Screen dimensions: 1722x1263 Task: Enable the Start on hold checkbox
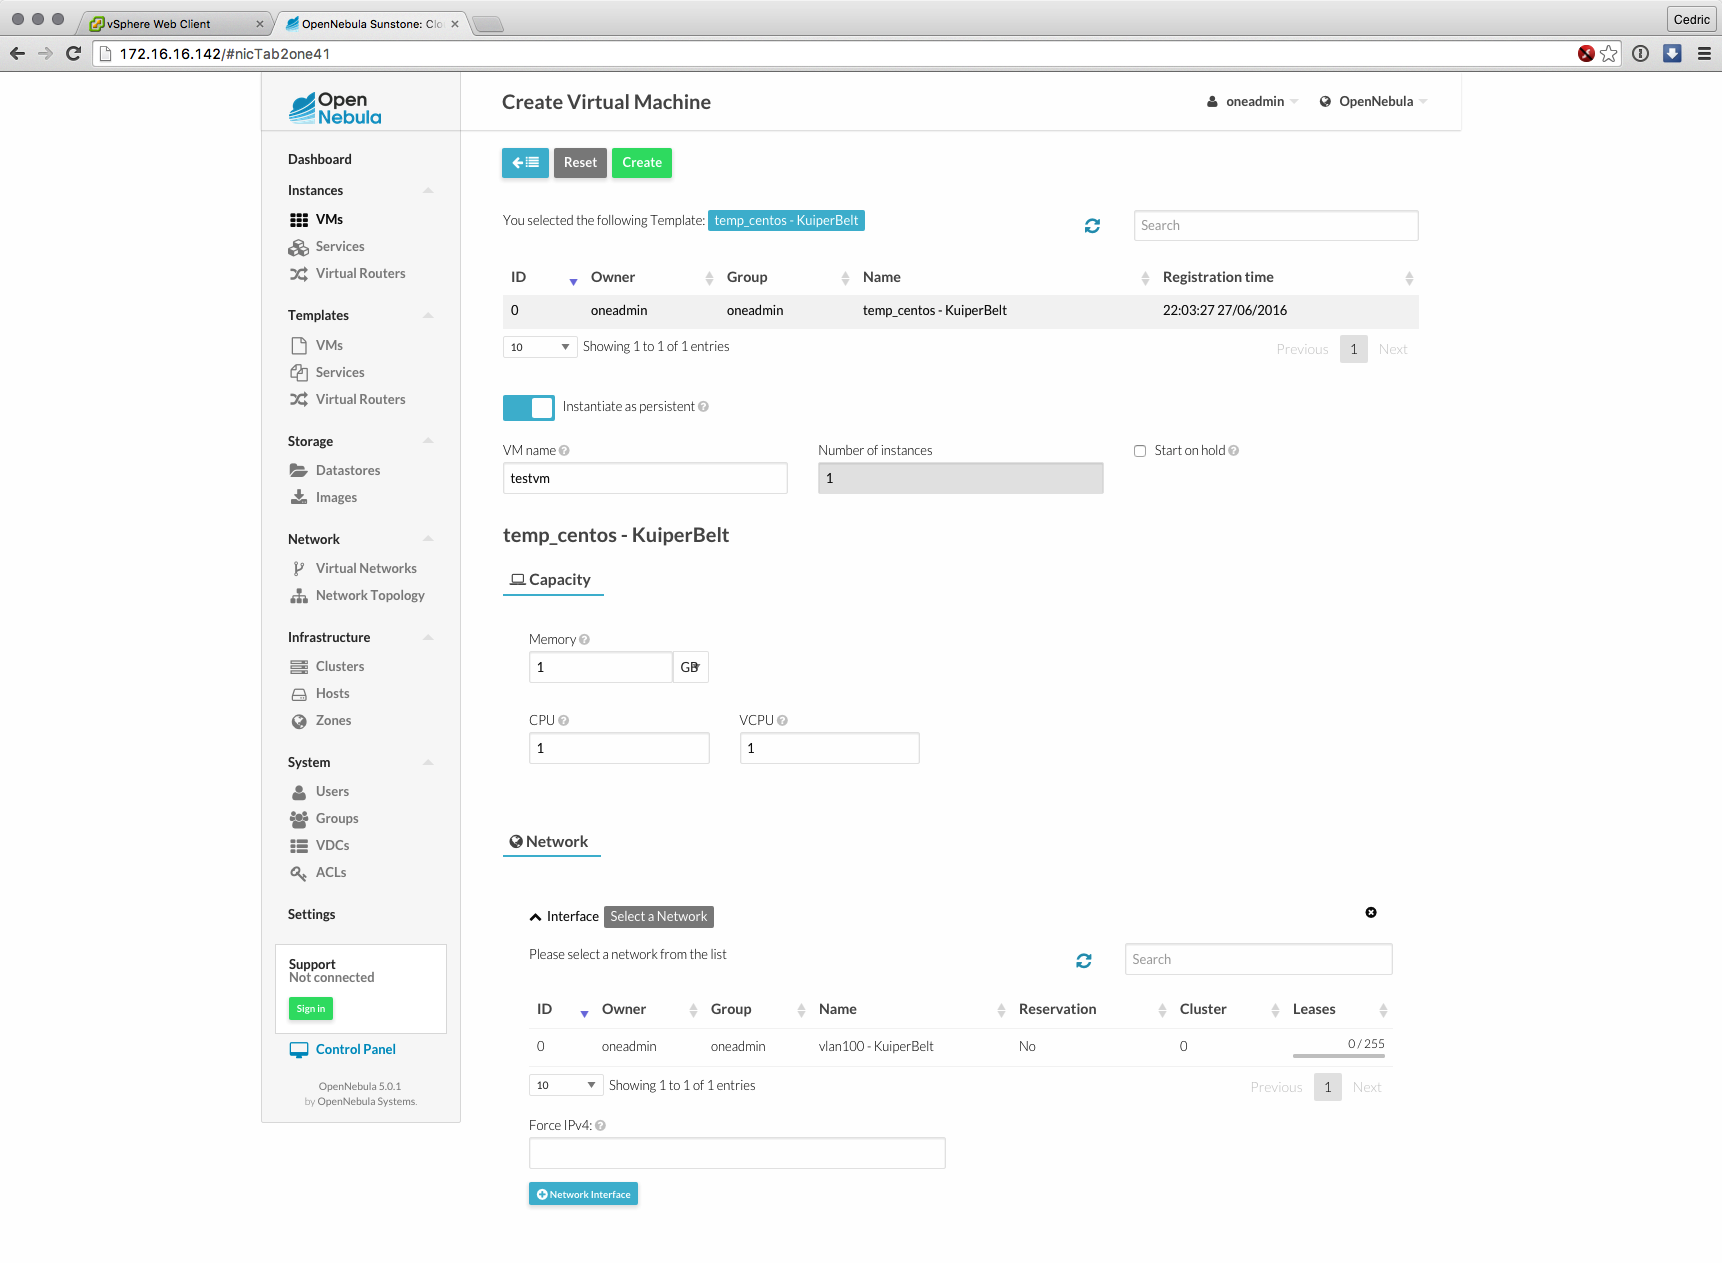pos(1140,451)
